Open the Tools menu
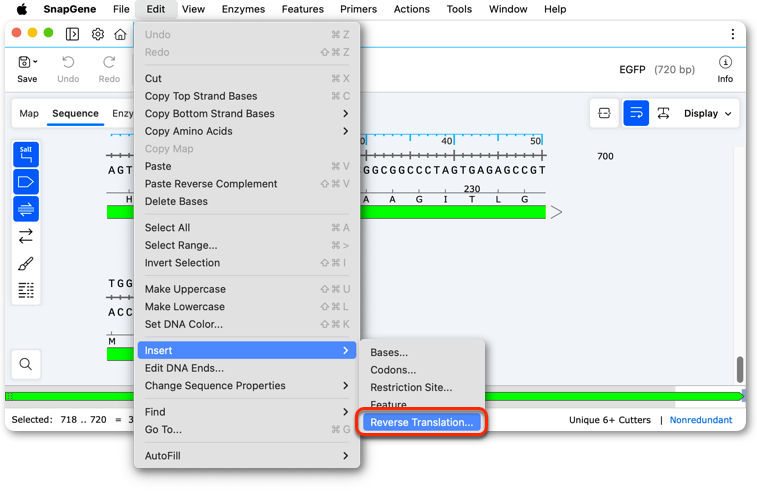 459,9
